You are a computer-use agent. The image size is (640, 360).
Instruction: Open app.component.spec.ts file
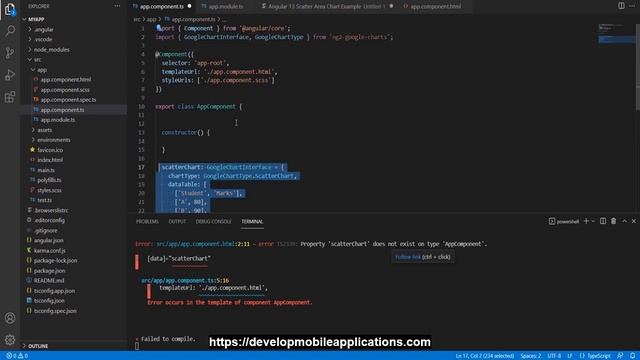point(68,100)
